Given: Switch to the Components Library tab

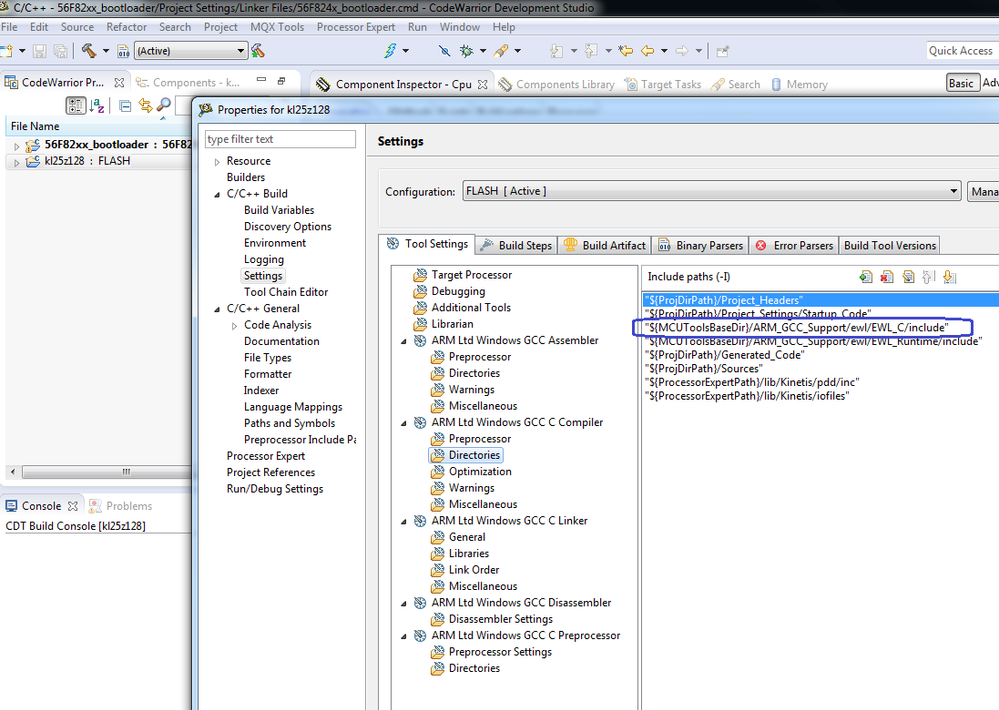Looking at the screenshot, I should click(556, 84).
